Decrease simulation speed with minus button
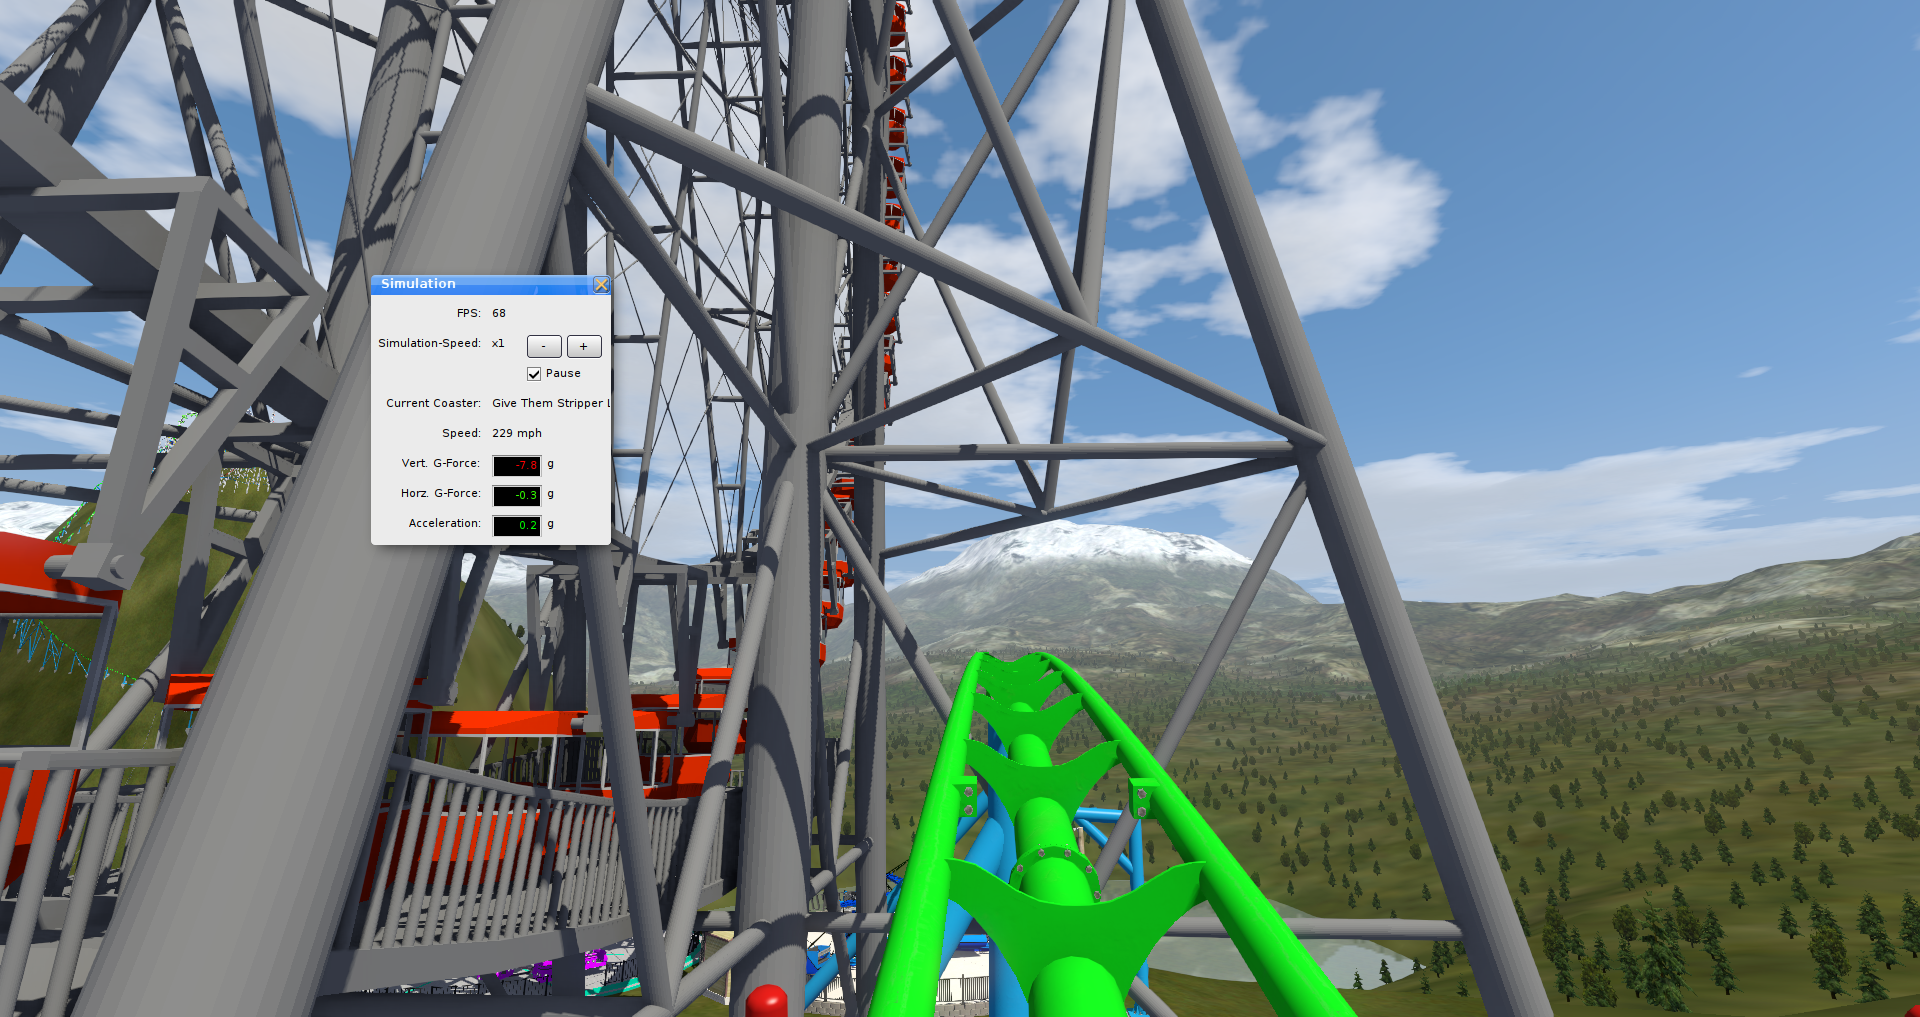 pos(544,346)
